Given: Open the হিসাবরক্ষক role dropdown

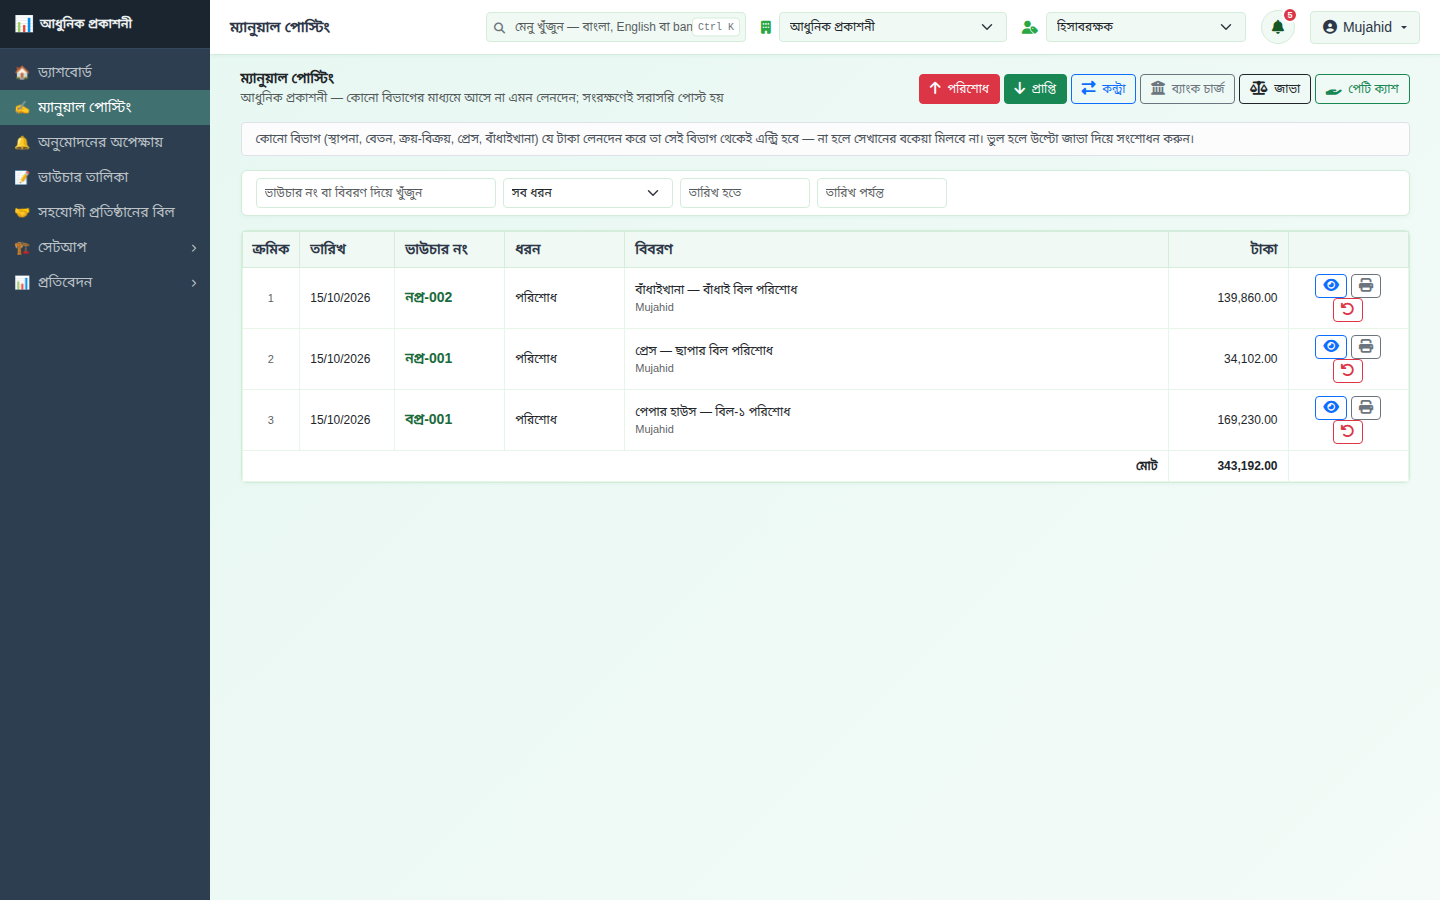Looking at the screenshot, I should (1145, 27).
